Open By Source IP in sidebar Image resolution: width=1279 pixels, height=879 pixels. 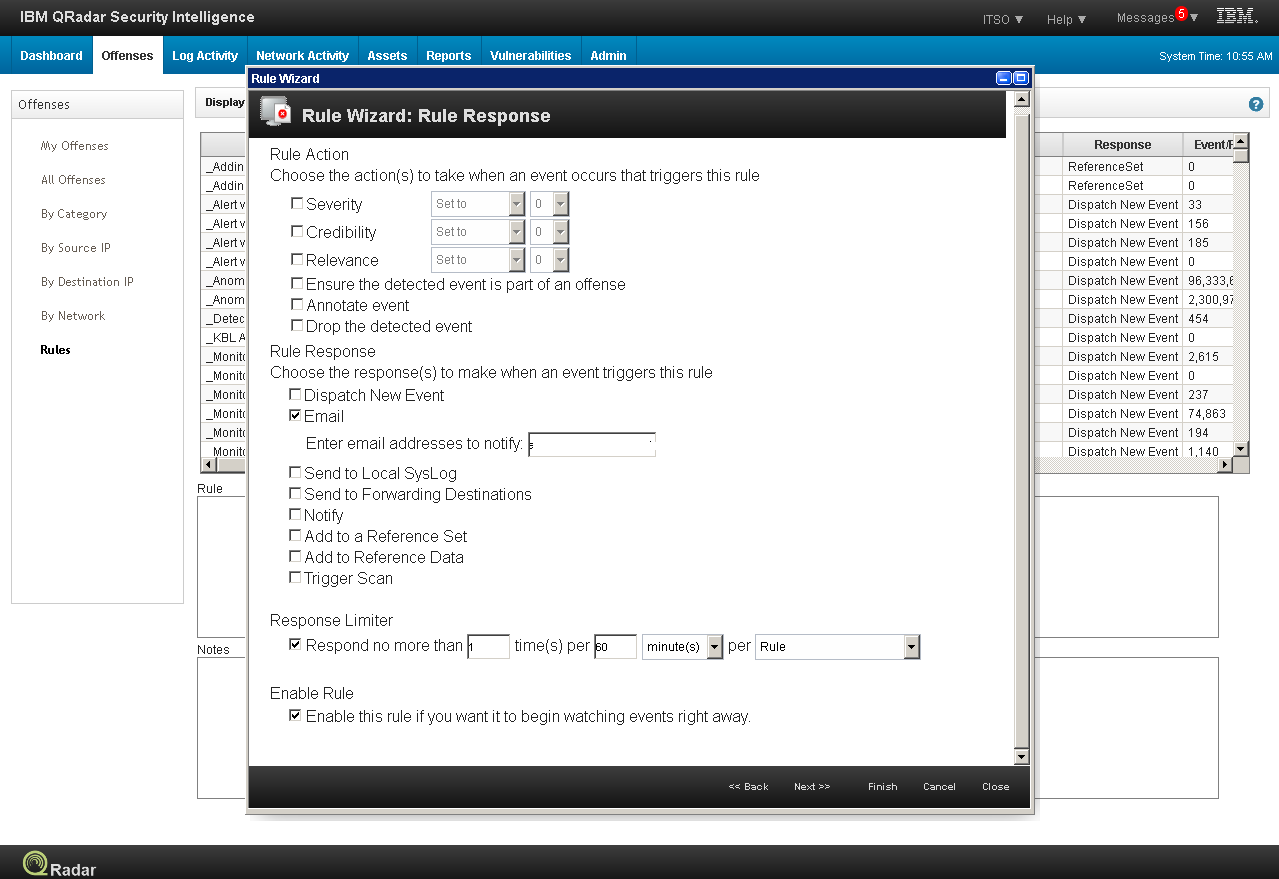pos(76,248)
